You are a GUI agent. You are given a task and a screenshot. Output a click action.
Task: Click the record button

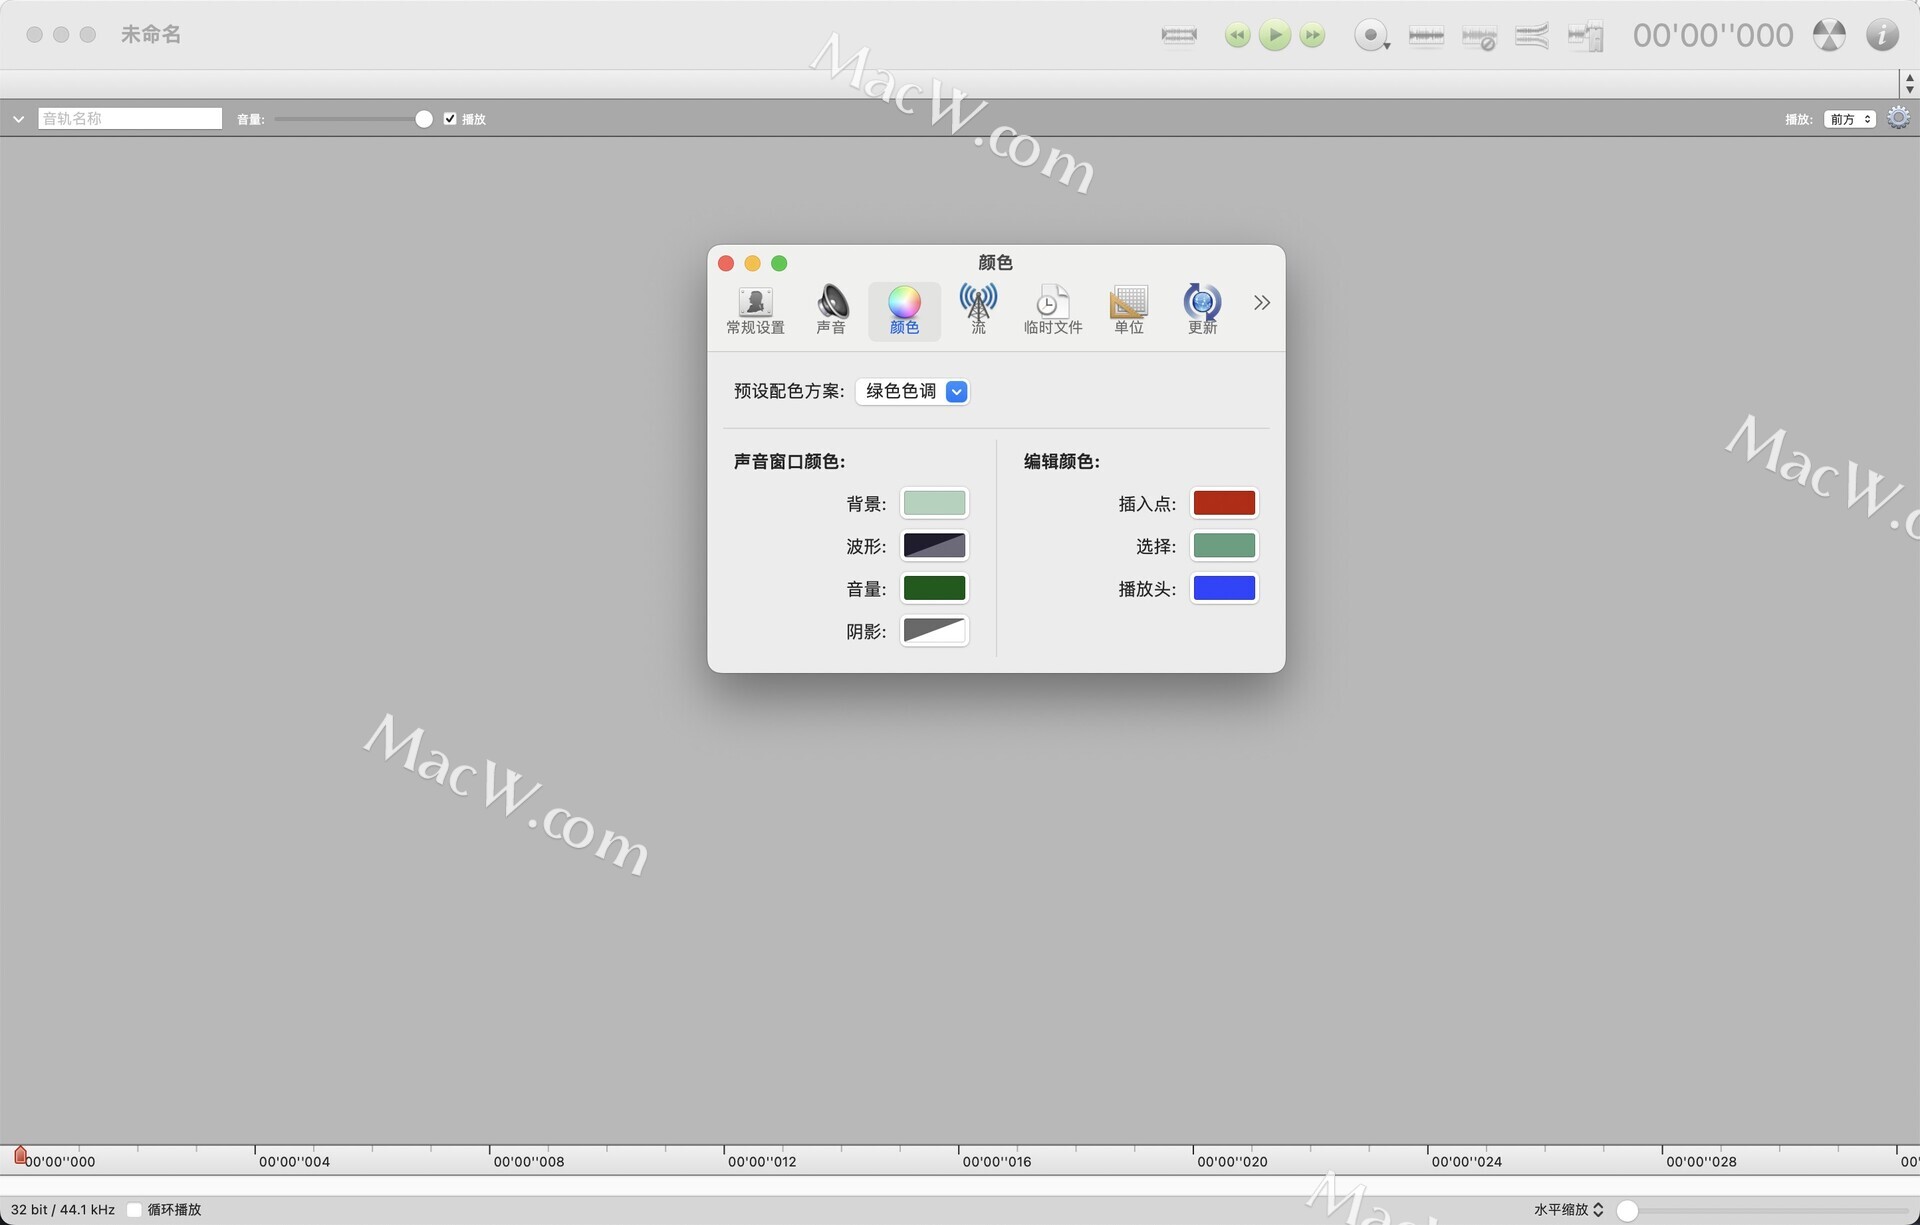coord(1370,36)
